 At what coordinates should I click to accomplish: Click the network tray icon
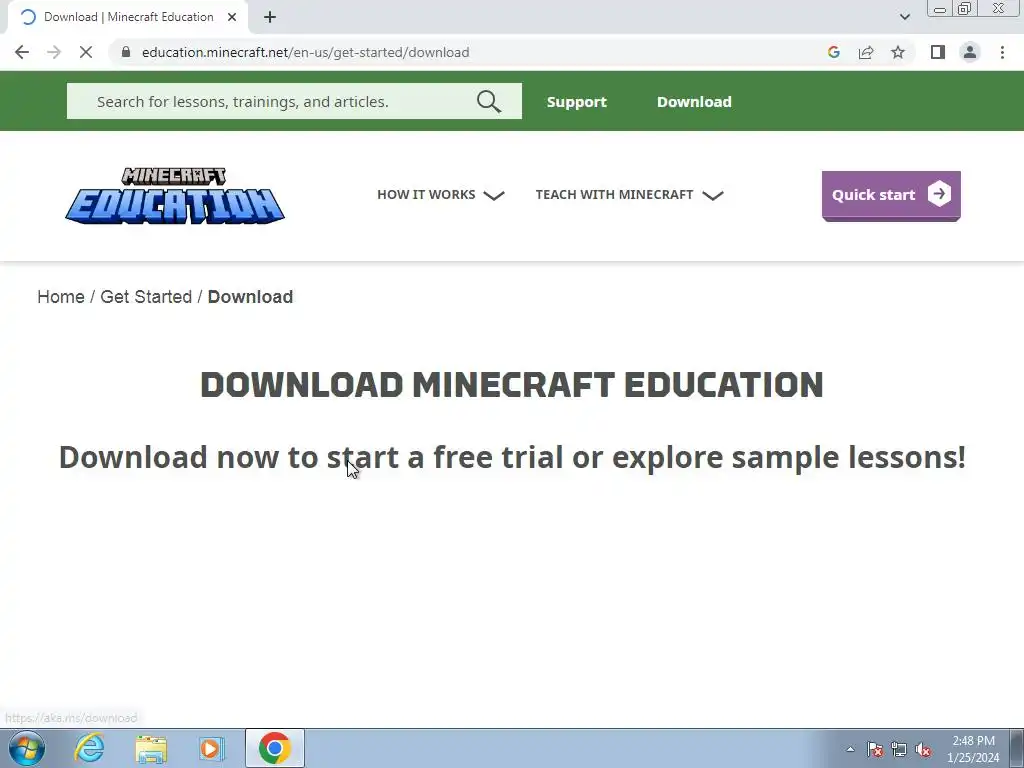tap(899, 749)
